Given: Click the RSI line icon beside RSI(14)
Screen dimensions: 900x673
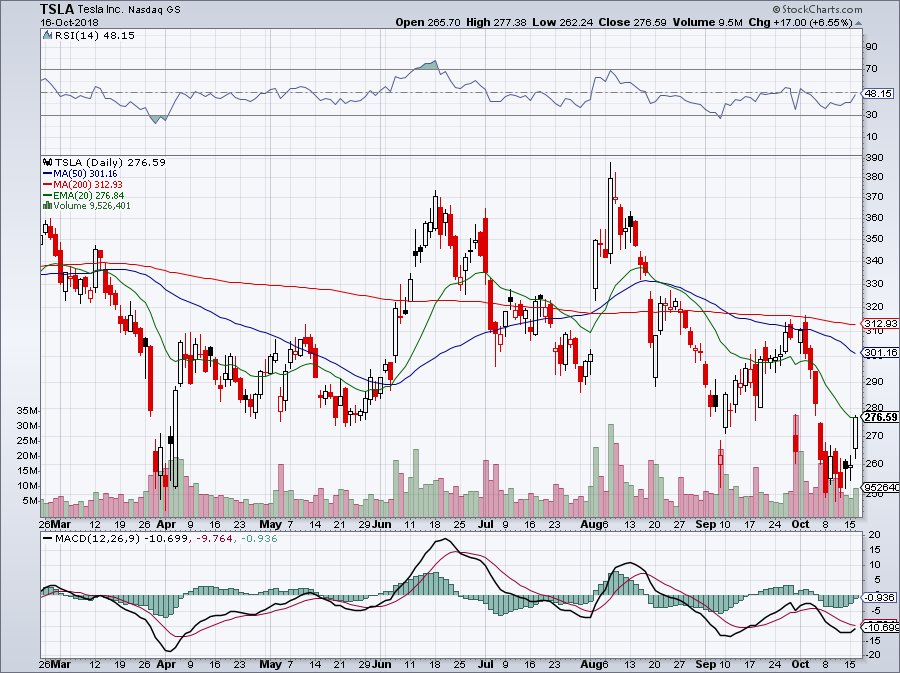Looking at the screenshot, I should pos(48,36).
